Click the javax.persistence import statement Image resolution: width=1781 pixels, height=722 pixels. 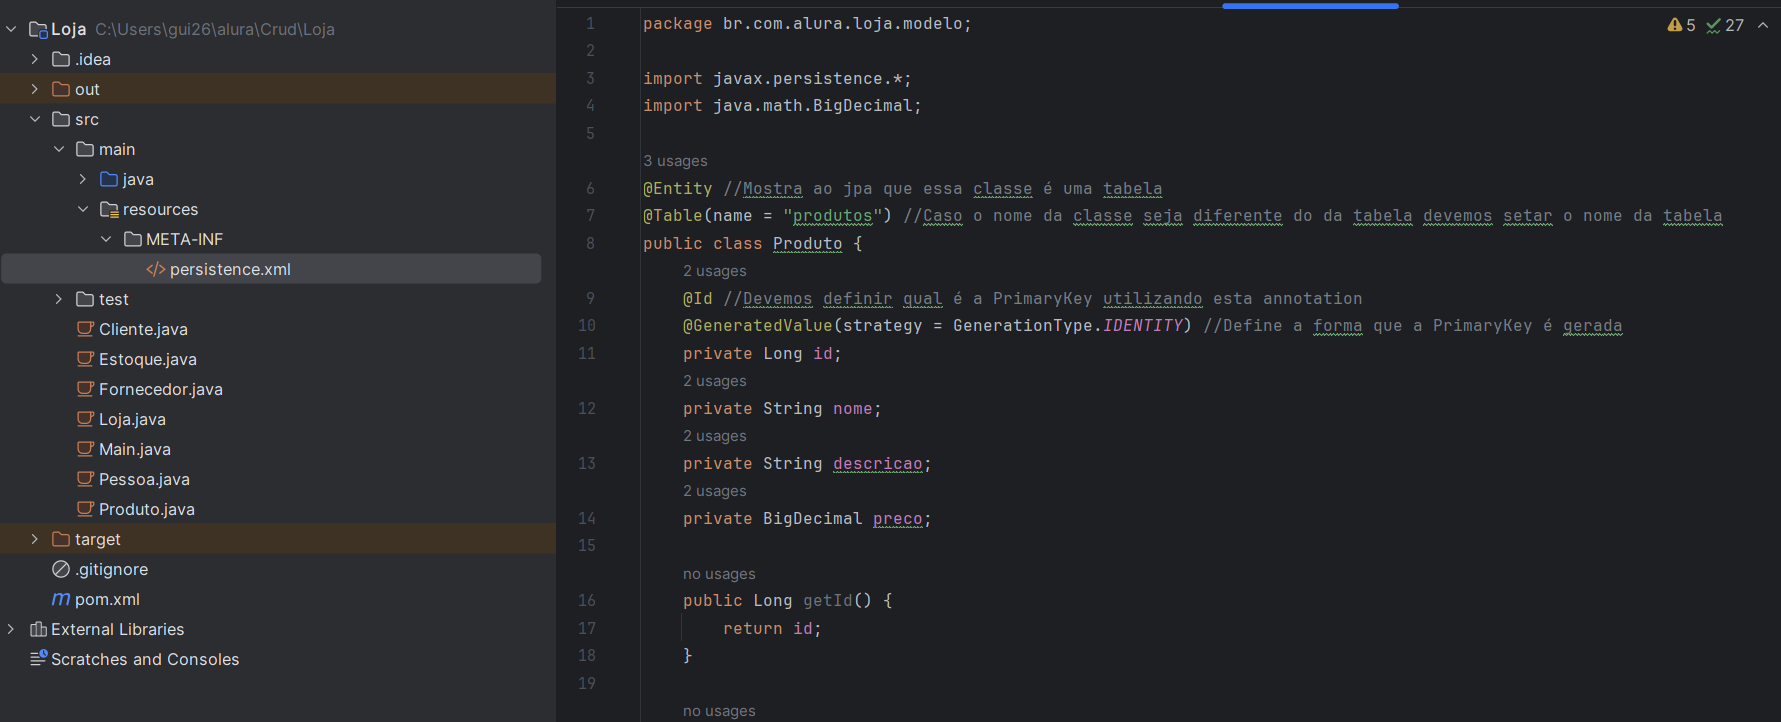(777, 79)
